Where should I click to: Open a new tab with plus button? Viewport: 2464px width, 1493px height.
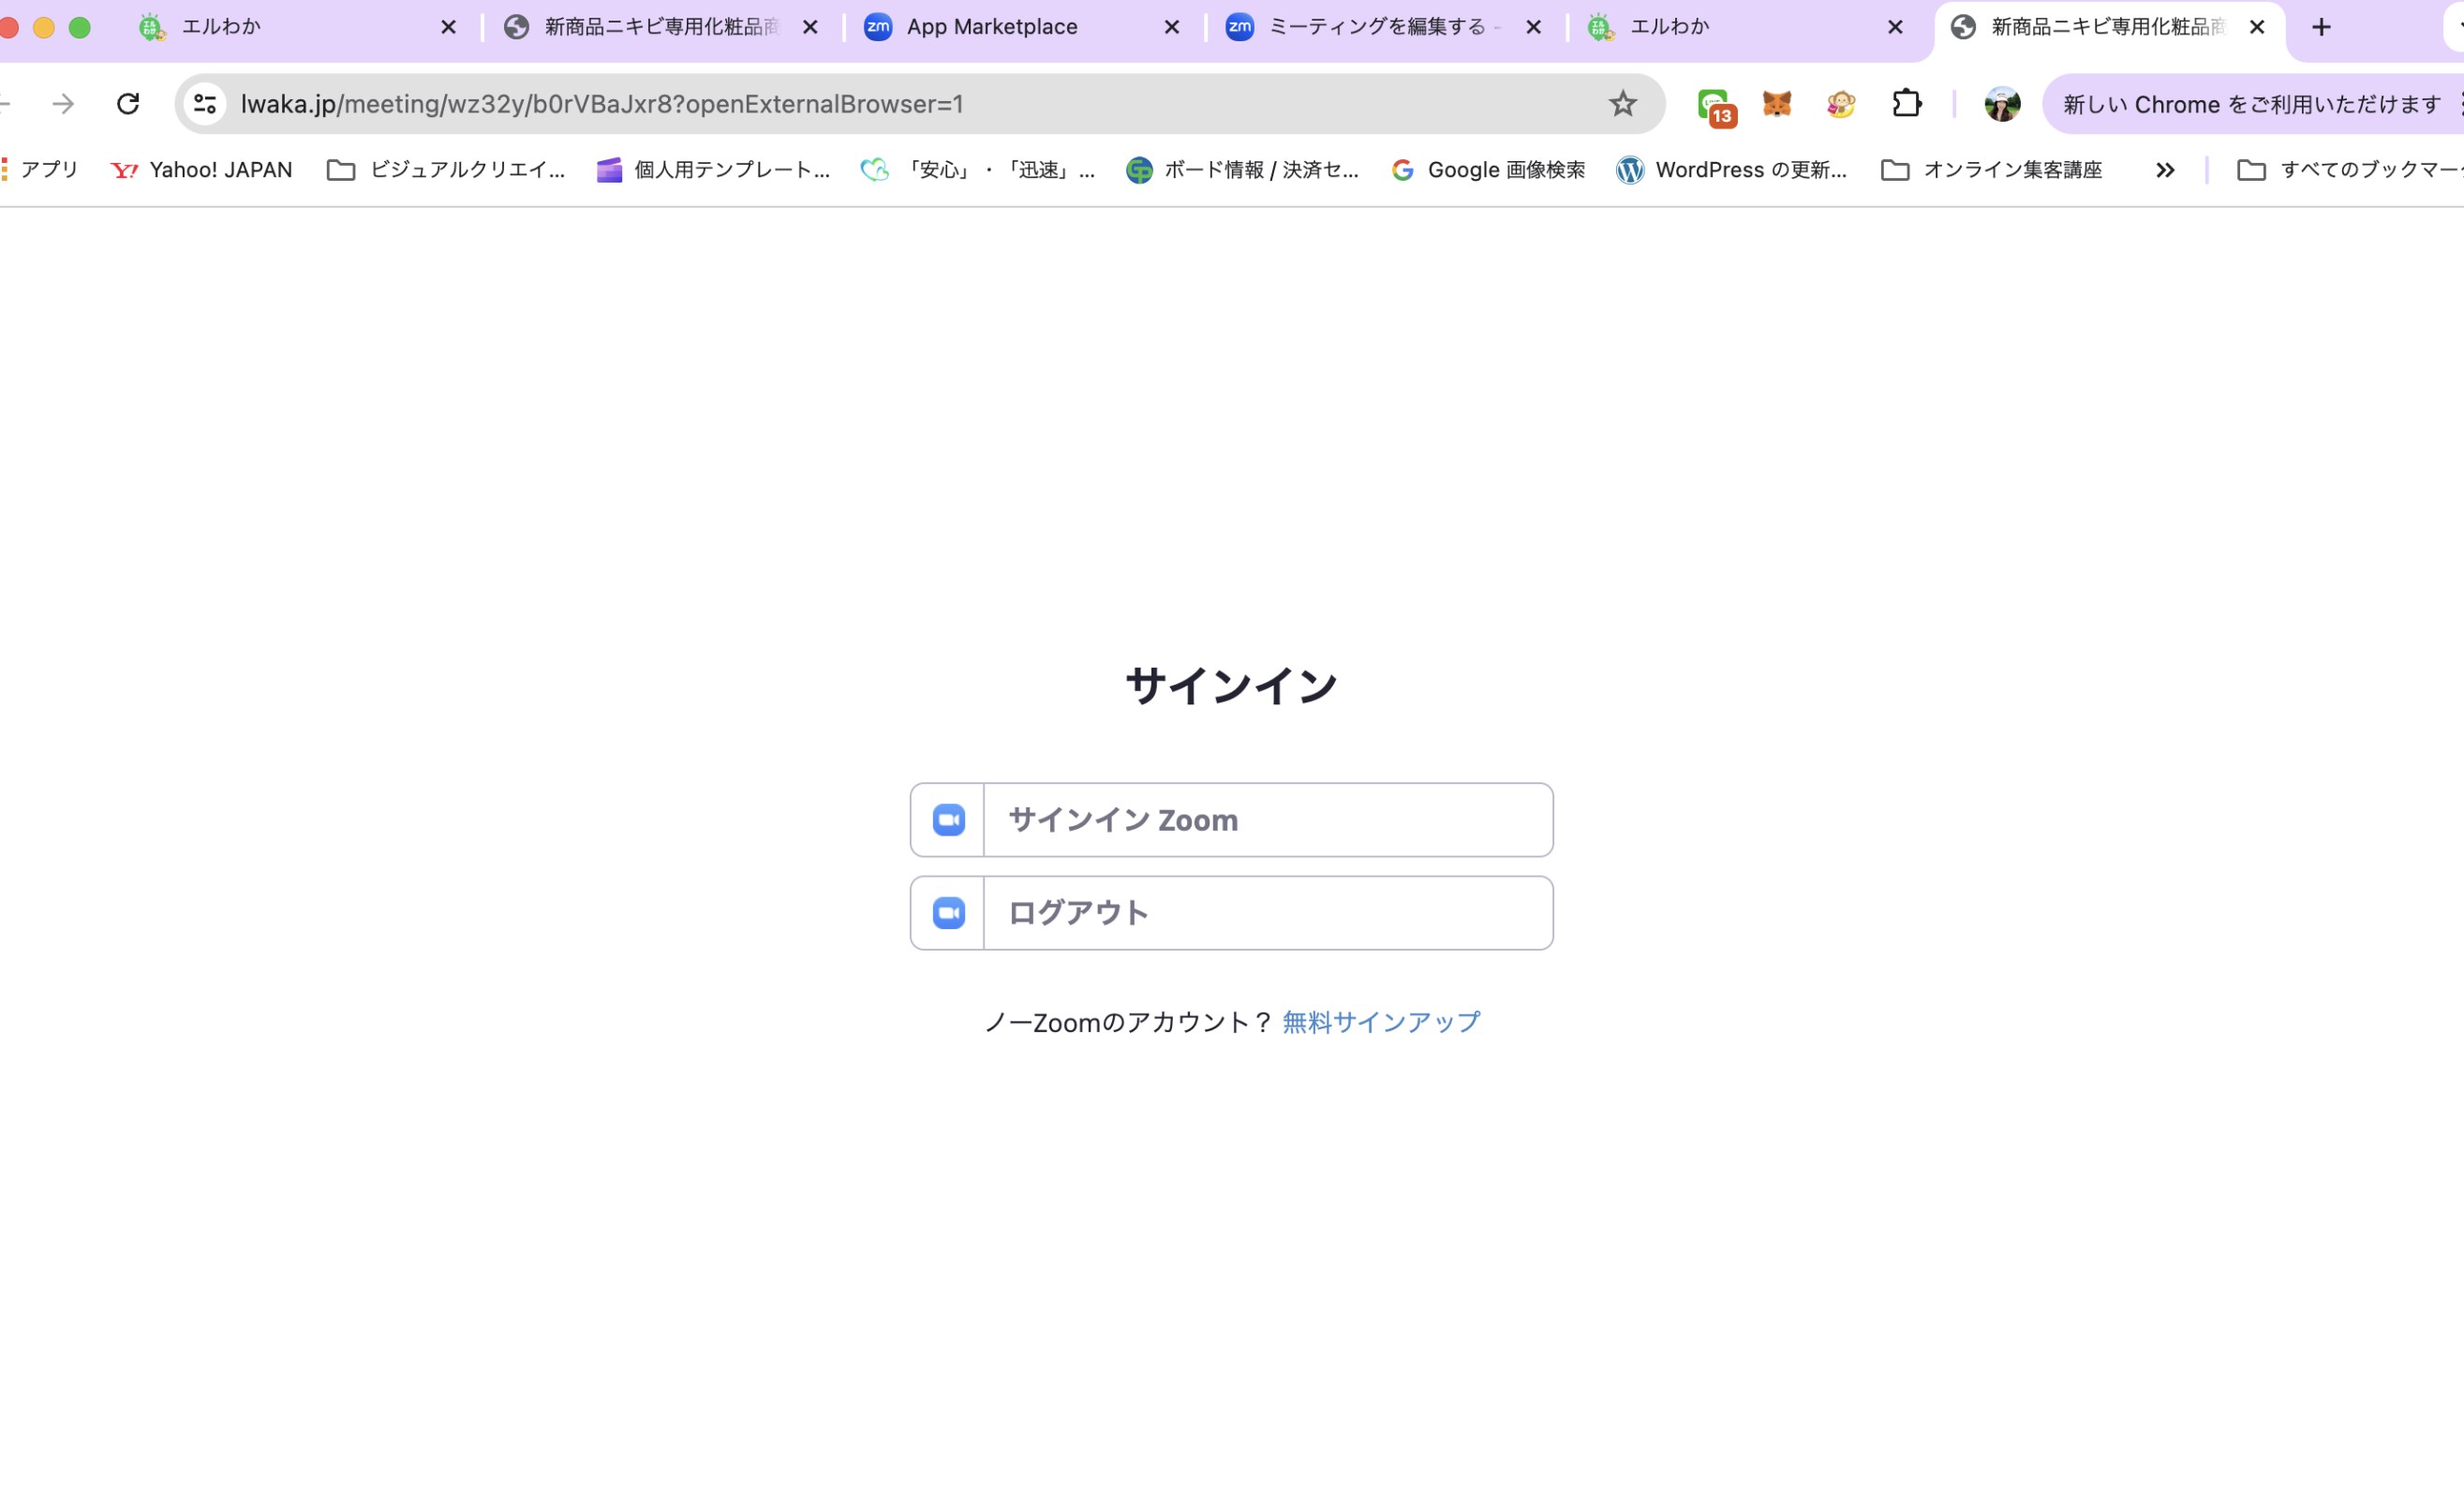point(2321,27)
